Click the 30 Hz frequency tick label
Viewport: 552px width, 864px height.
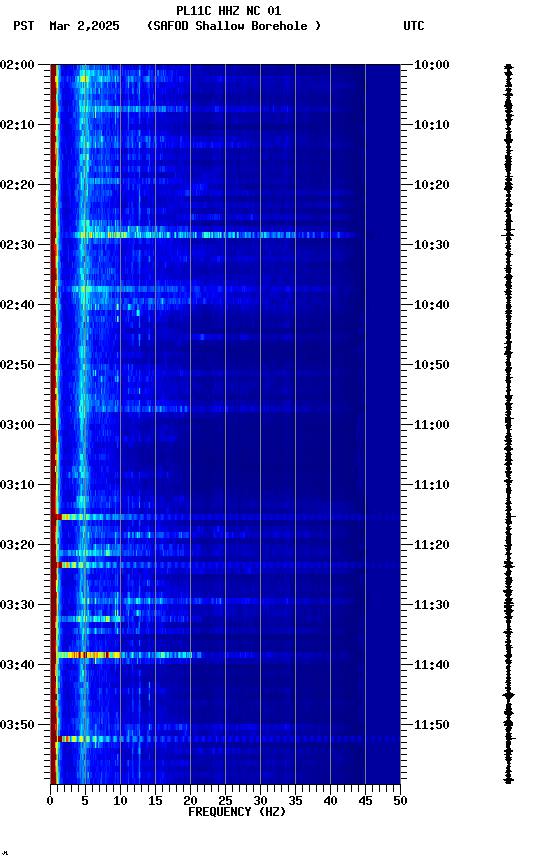pos(260,801)
